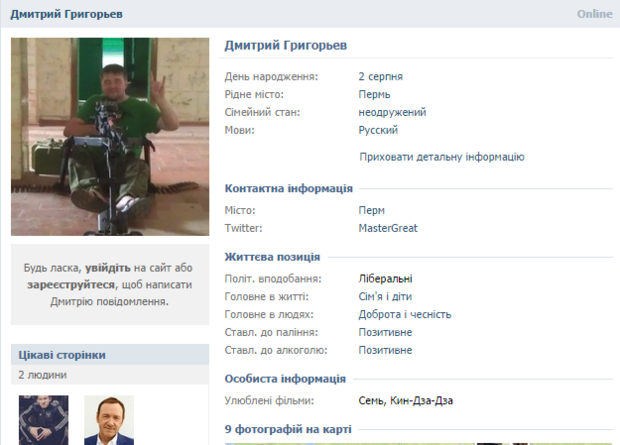620x445 pixels.
Task: Click the Мови label
Action: [x=240, y=130]
